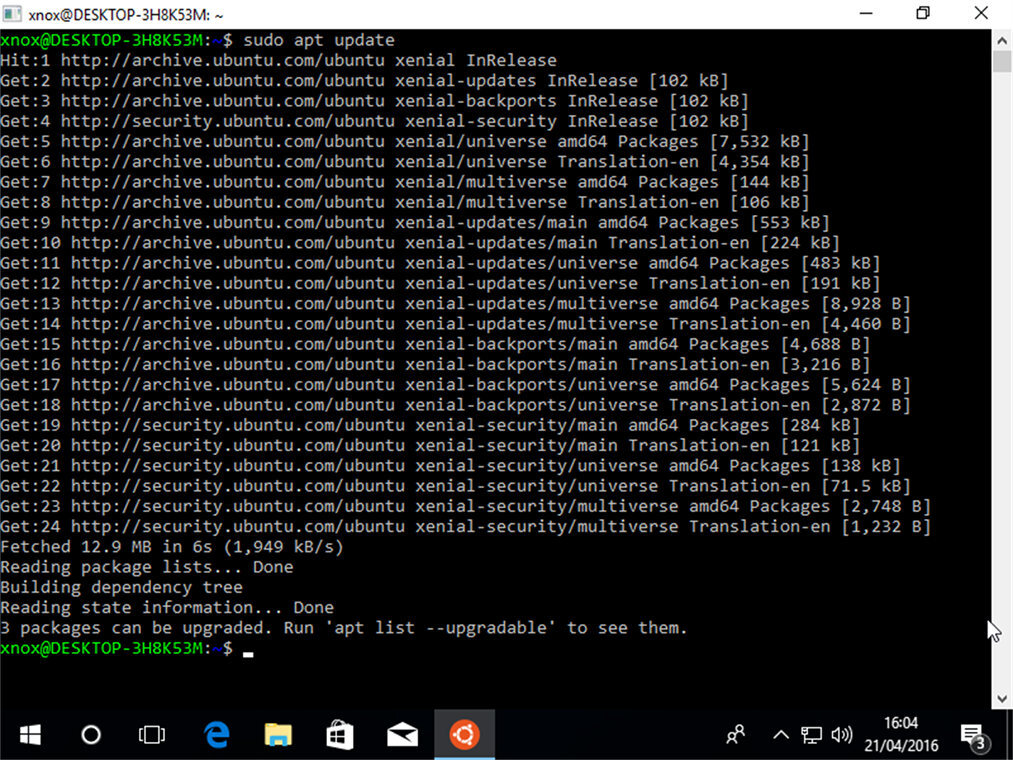Select the running Ubuntu Bash taskbar icon
This screenshot has height=760, width=1013.
[x=464, y=735]
